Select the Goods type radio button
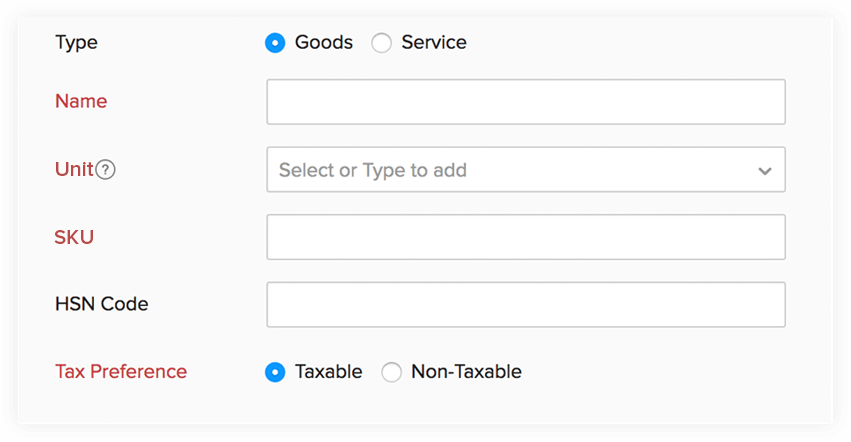This screenshot has width=851, height=442. tap(275, 43)
